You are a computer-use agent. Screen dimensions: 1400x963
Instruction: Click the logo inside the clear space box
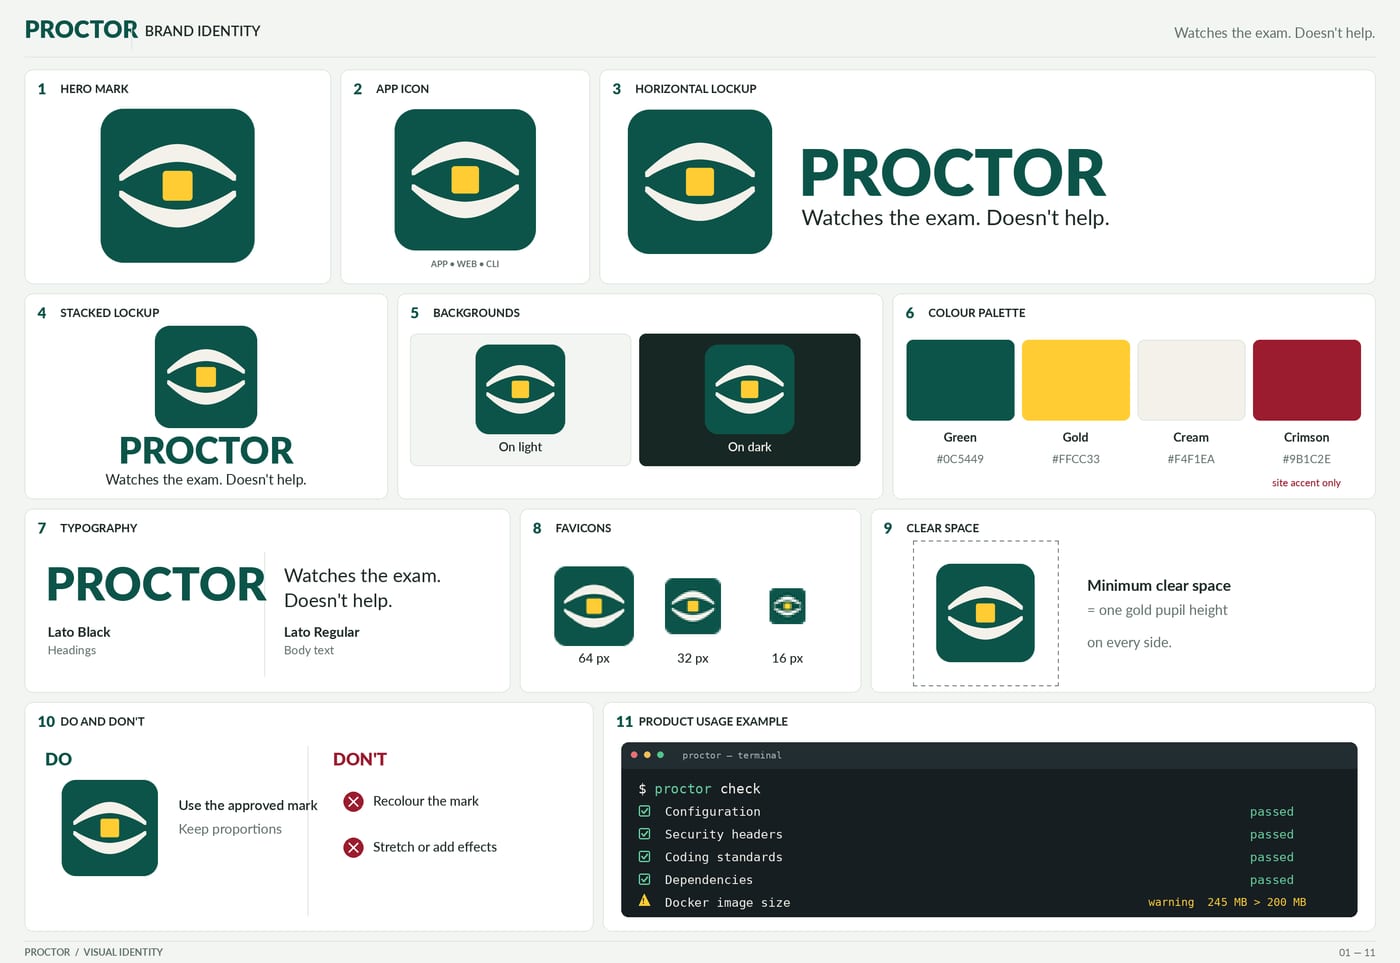pos(985,613)
